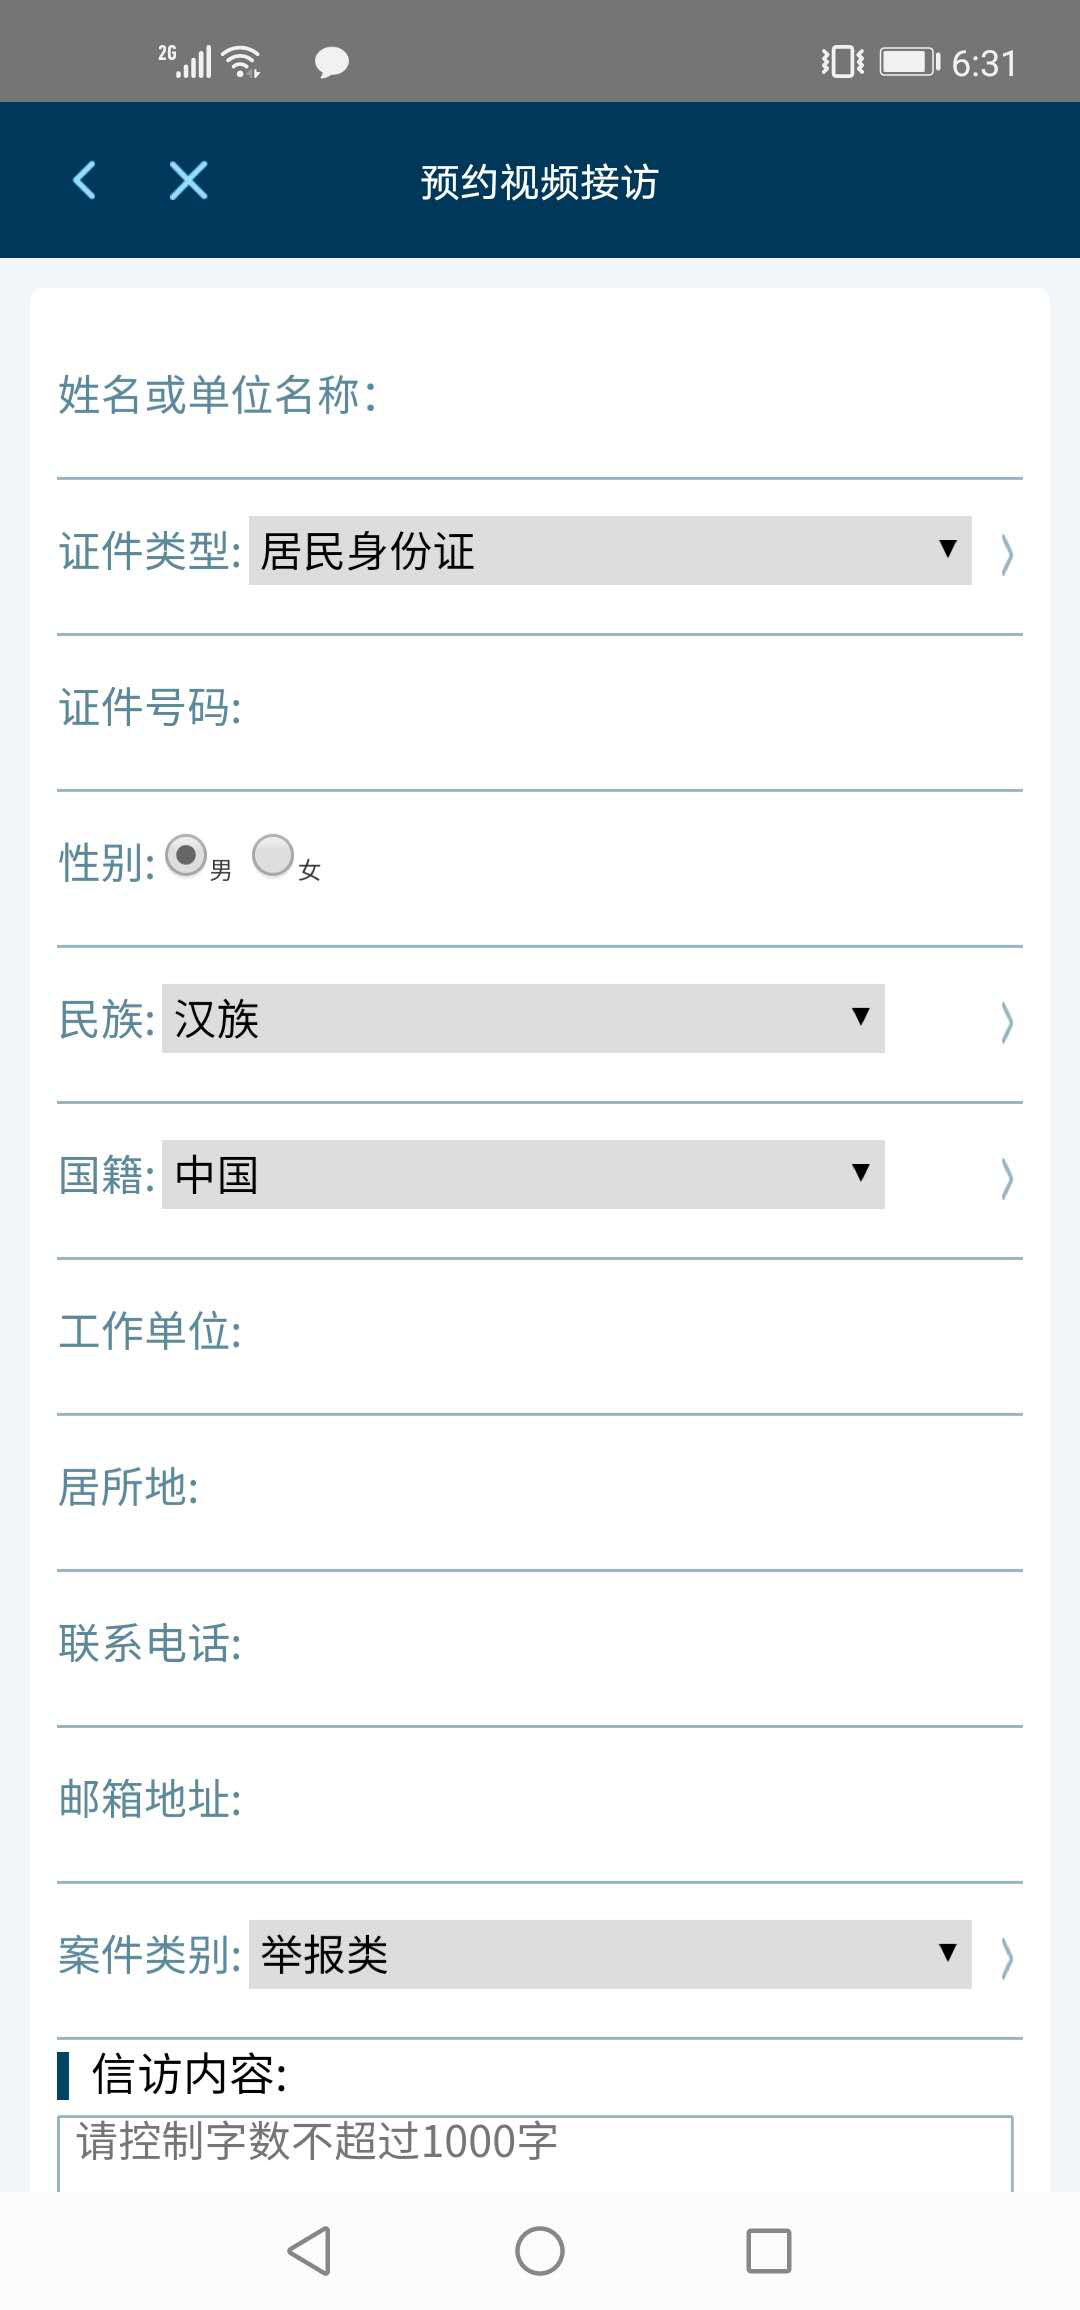
Task: Tap the recent apps square button
Action: click(769, 2251)
